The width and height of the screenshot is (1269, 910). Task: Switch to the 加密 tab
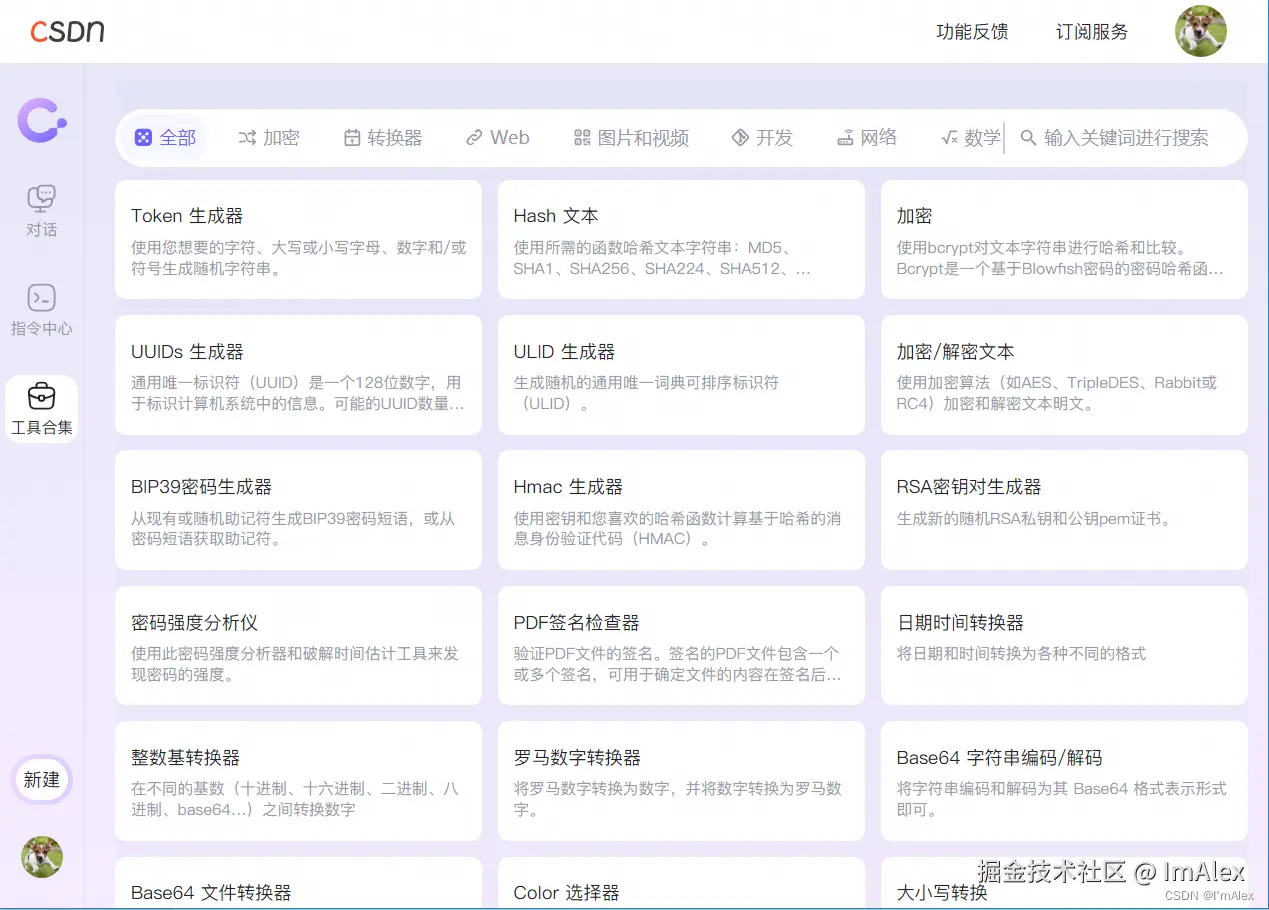pos(269,138)
